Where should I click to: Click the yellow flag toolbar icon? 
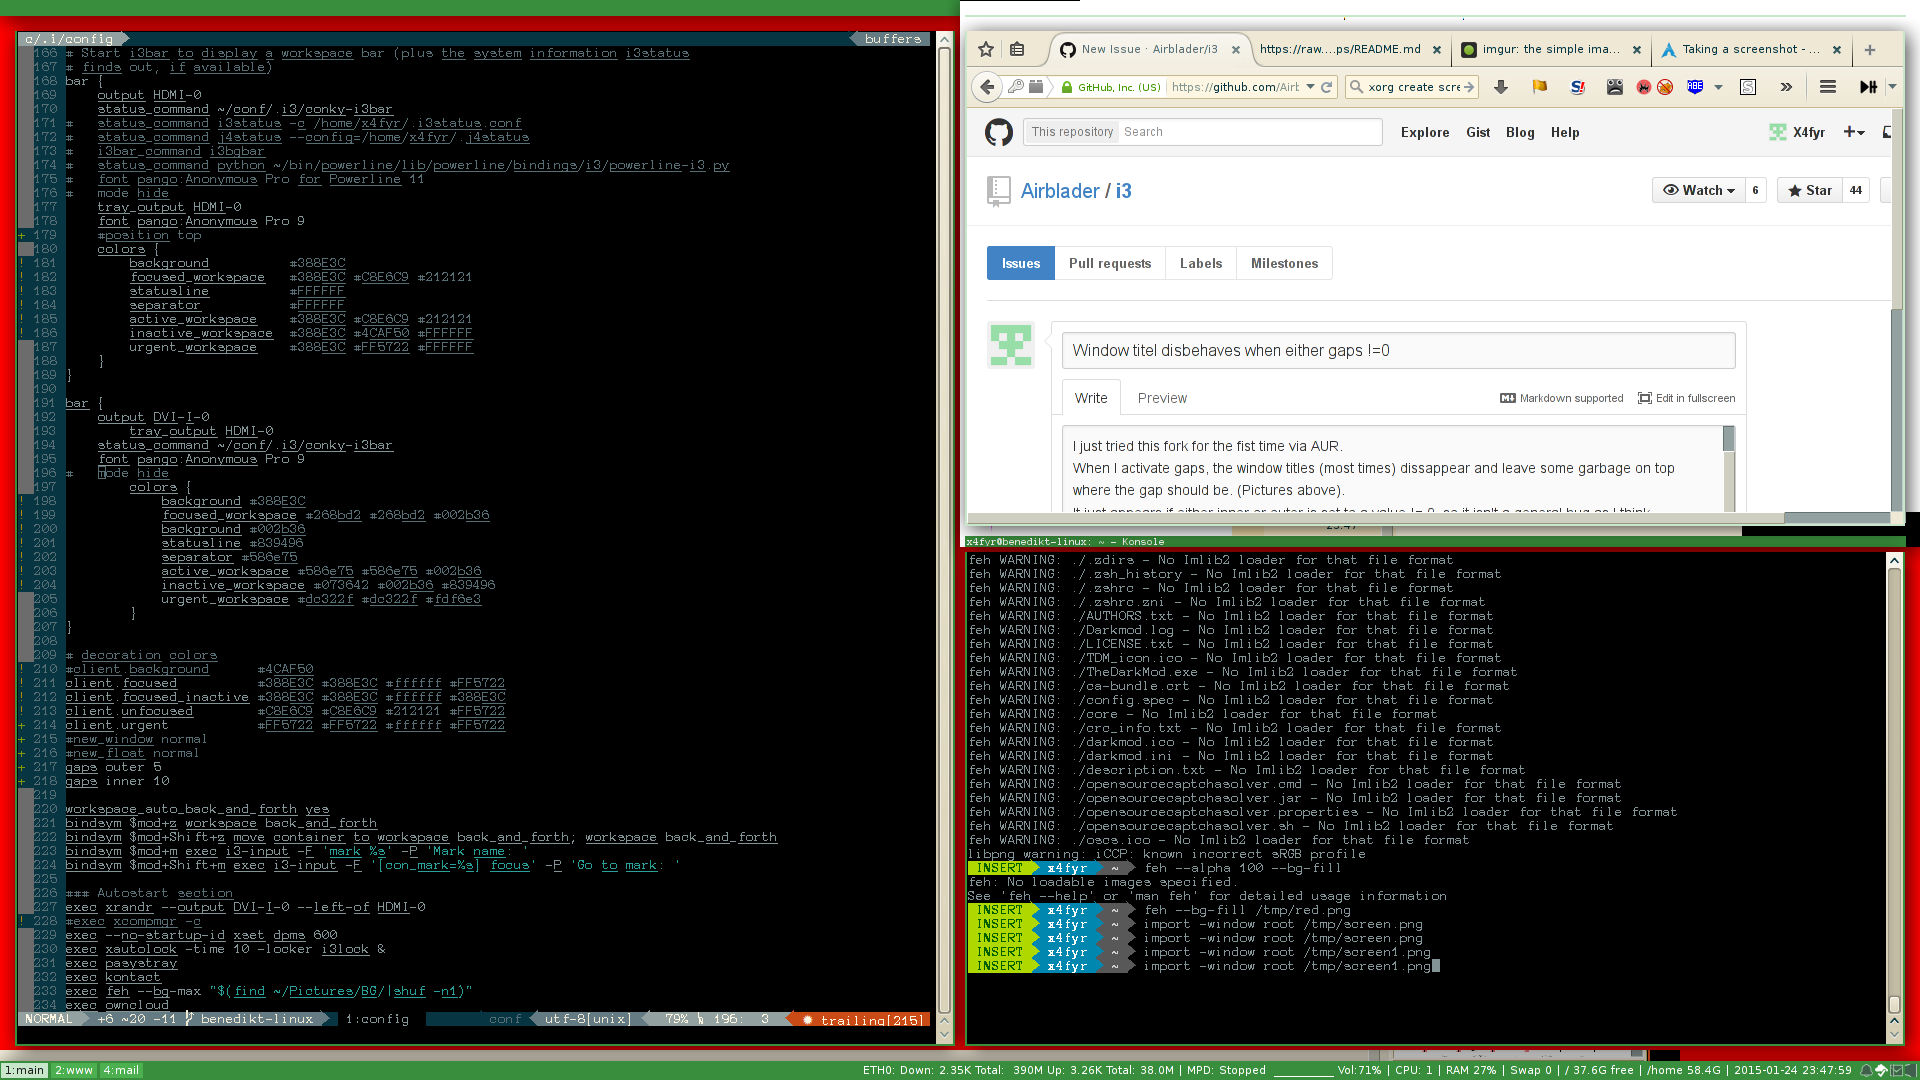[x=1539, y=87]
